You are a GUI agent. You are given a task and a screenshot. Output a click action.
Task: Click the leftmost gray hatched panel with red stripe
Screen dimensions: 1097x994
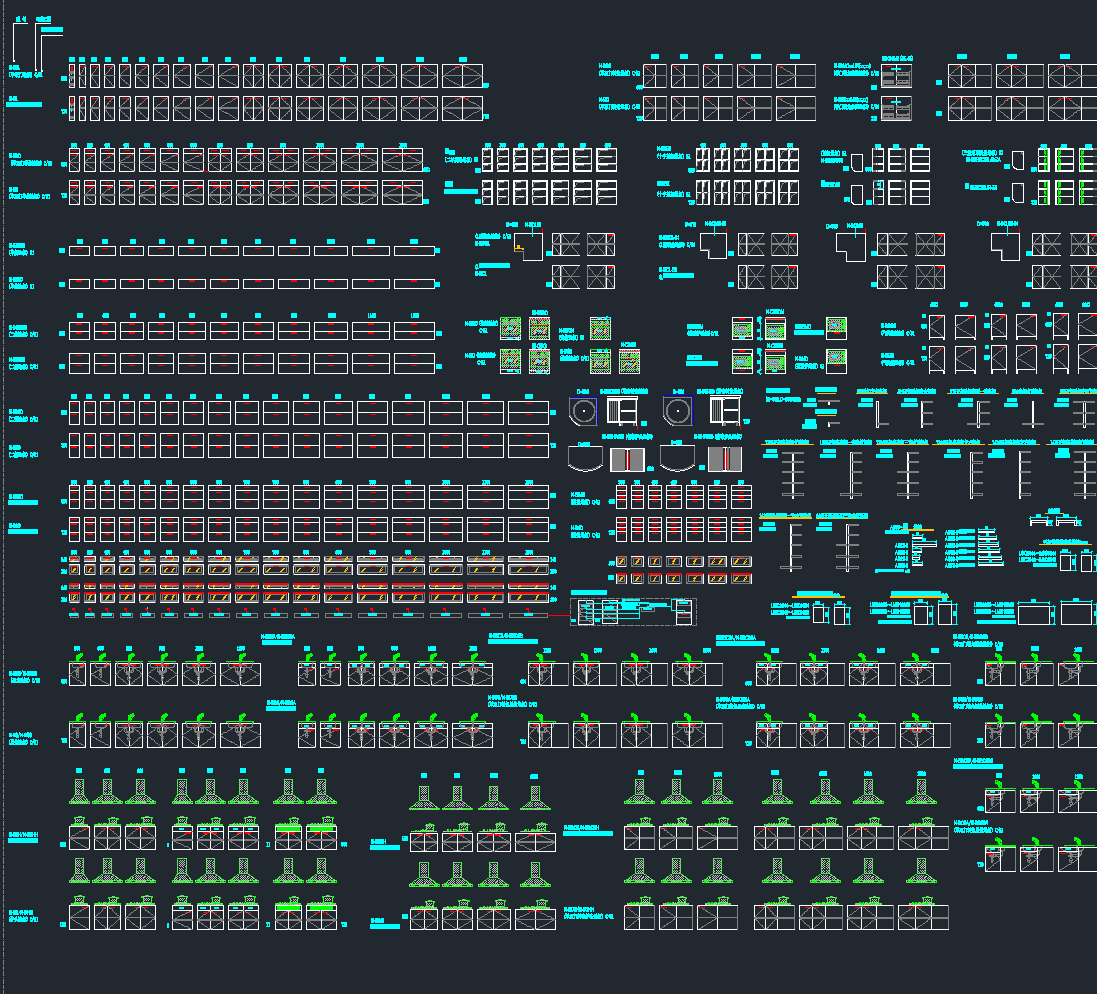click(x=626, y=459)
